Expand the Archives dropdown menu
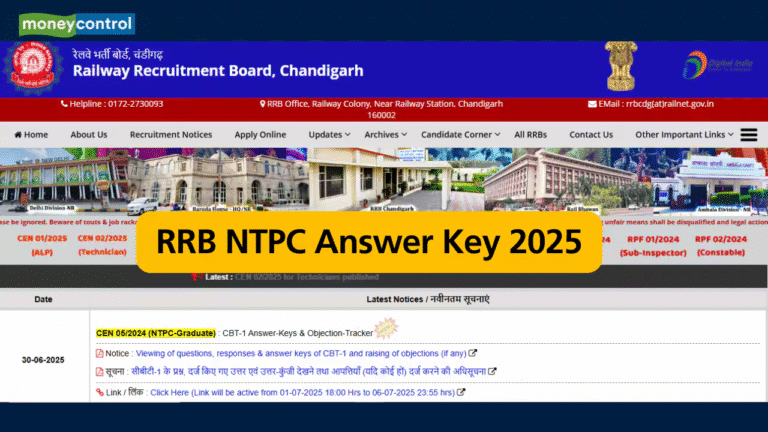Viewport: 768px width, 432px height. [385, 134]
